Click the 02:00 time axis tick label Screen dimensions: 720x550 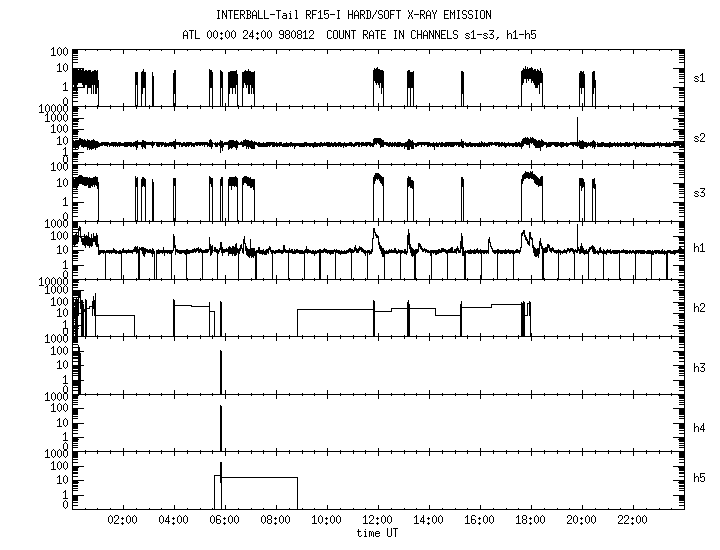123,521
